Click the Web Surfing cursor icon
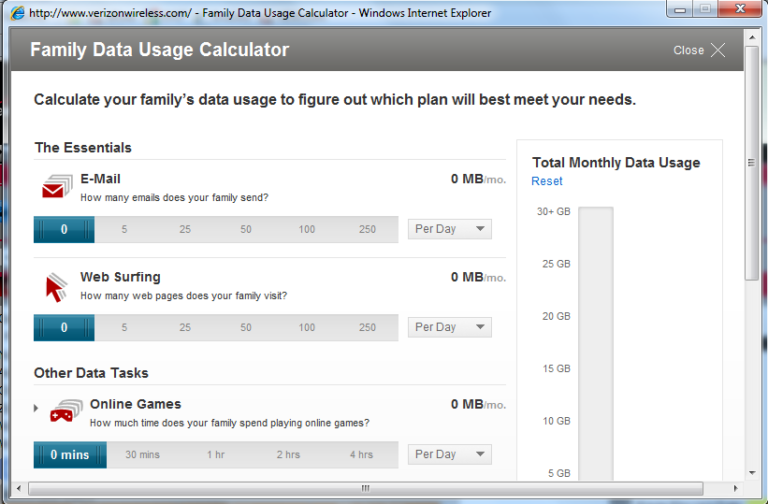 point(56,287)
